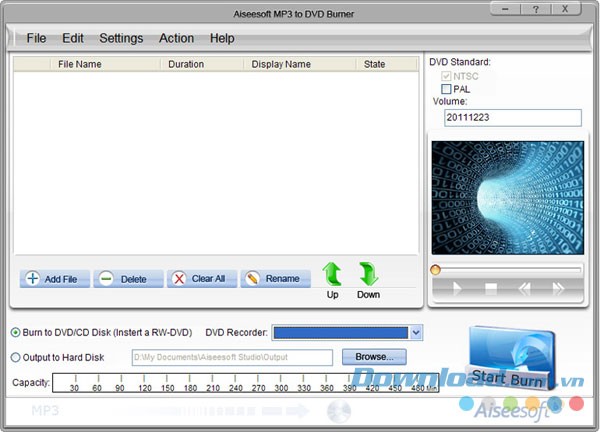Click the output folder path field
Image resolution: width=600 pixels, height=432 pixels.
click(x=232, y=357)
